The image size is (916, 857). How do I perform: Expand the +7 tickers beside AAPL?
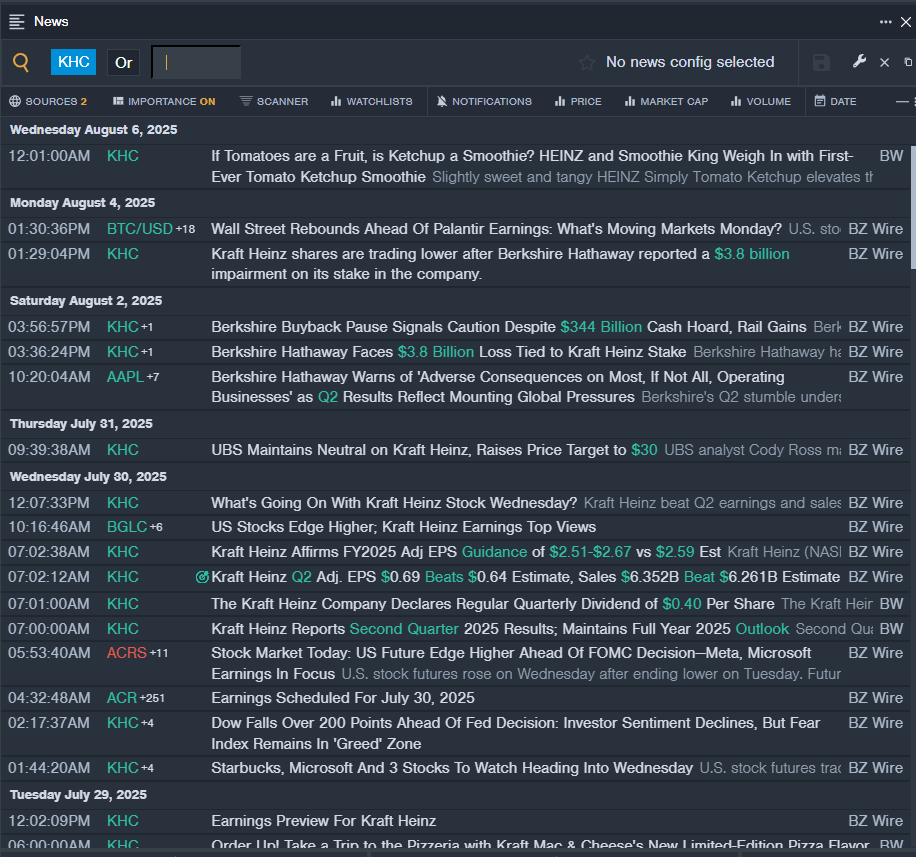(x=152, y=377)
